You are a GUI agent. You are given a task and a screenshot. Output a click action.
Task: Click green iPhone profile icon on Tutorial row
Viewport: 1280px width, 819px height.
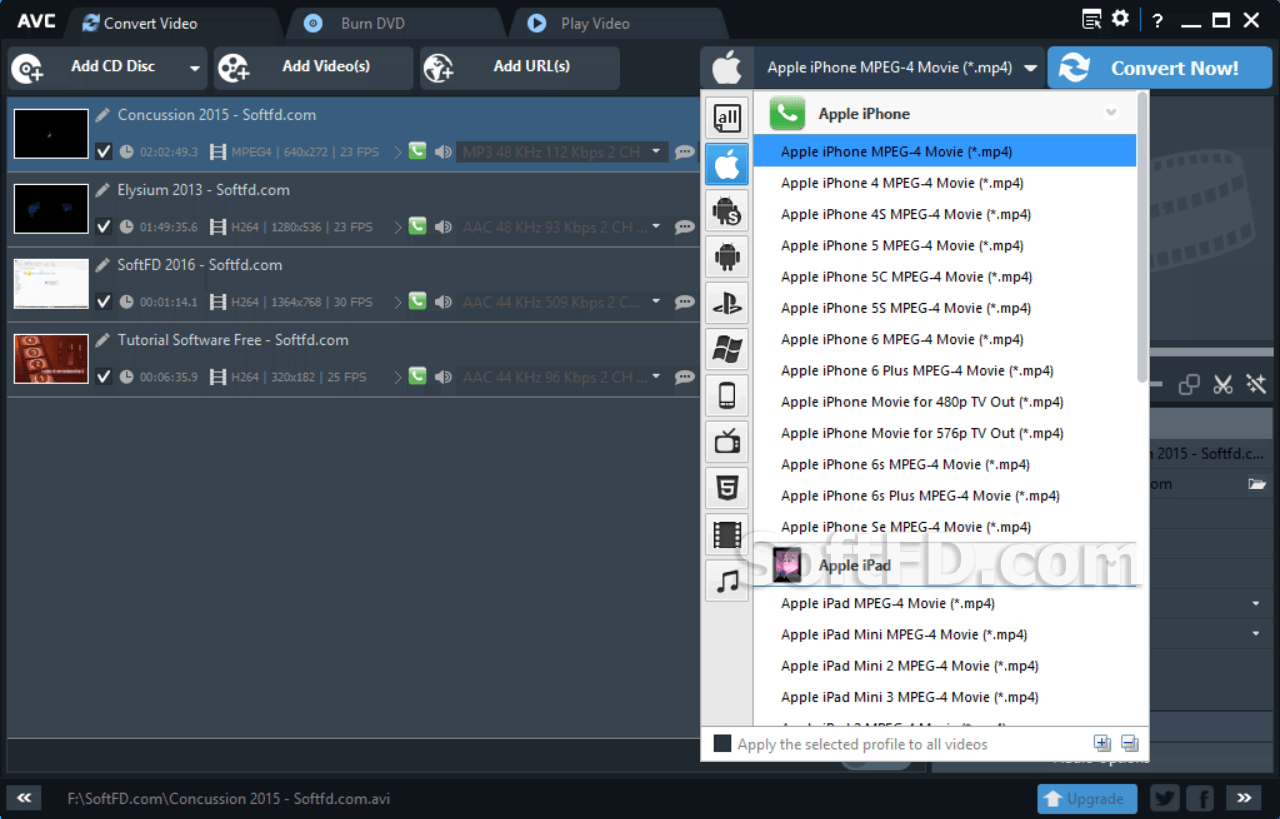coord(417,376)
